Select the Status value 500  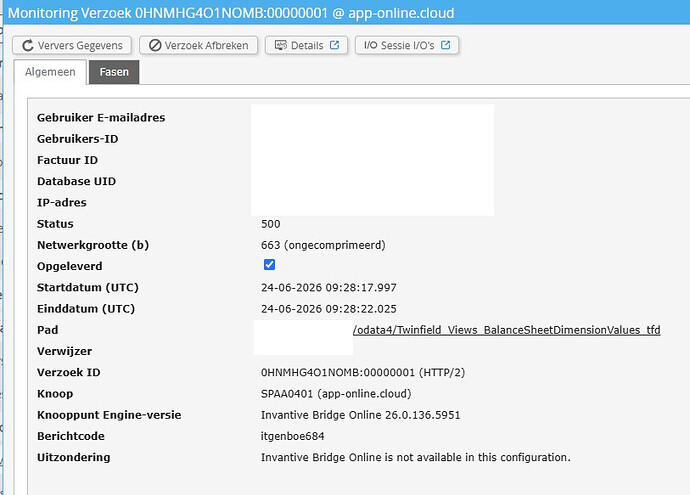(x=270, y=224)
